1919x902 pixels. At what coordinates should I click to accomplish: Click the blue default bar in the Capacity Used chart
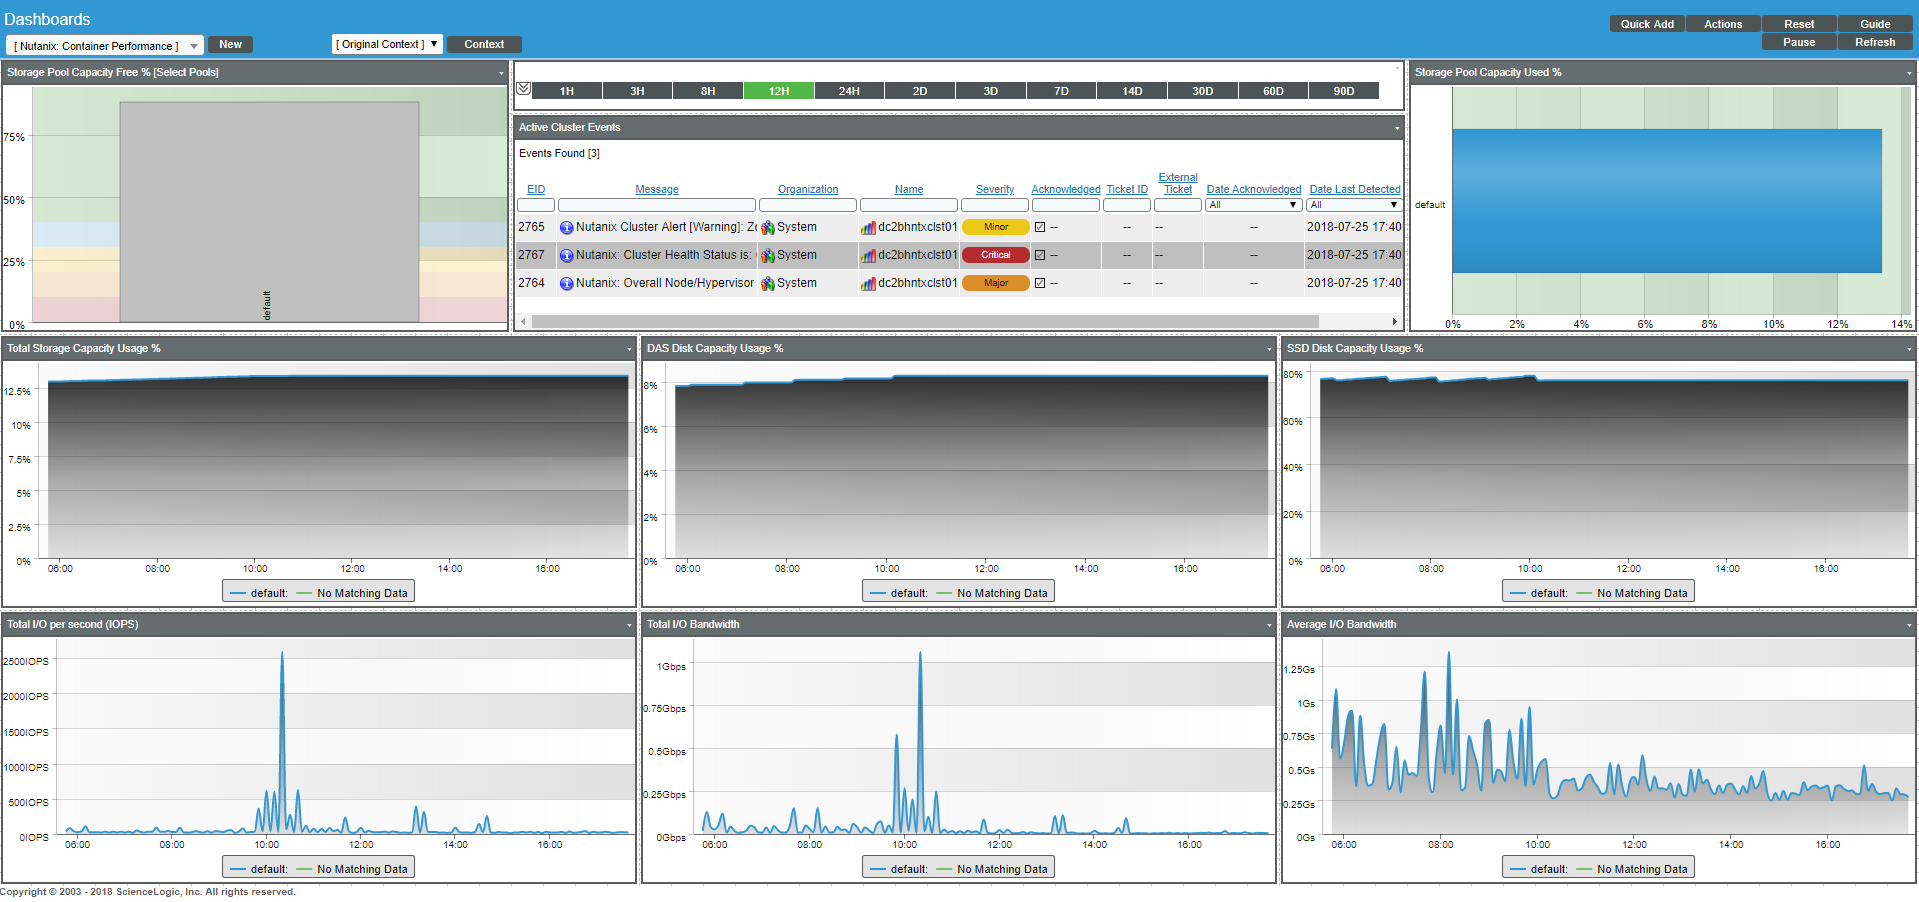pos(1667,201)
